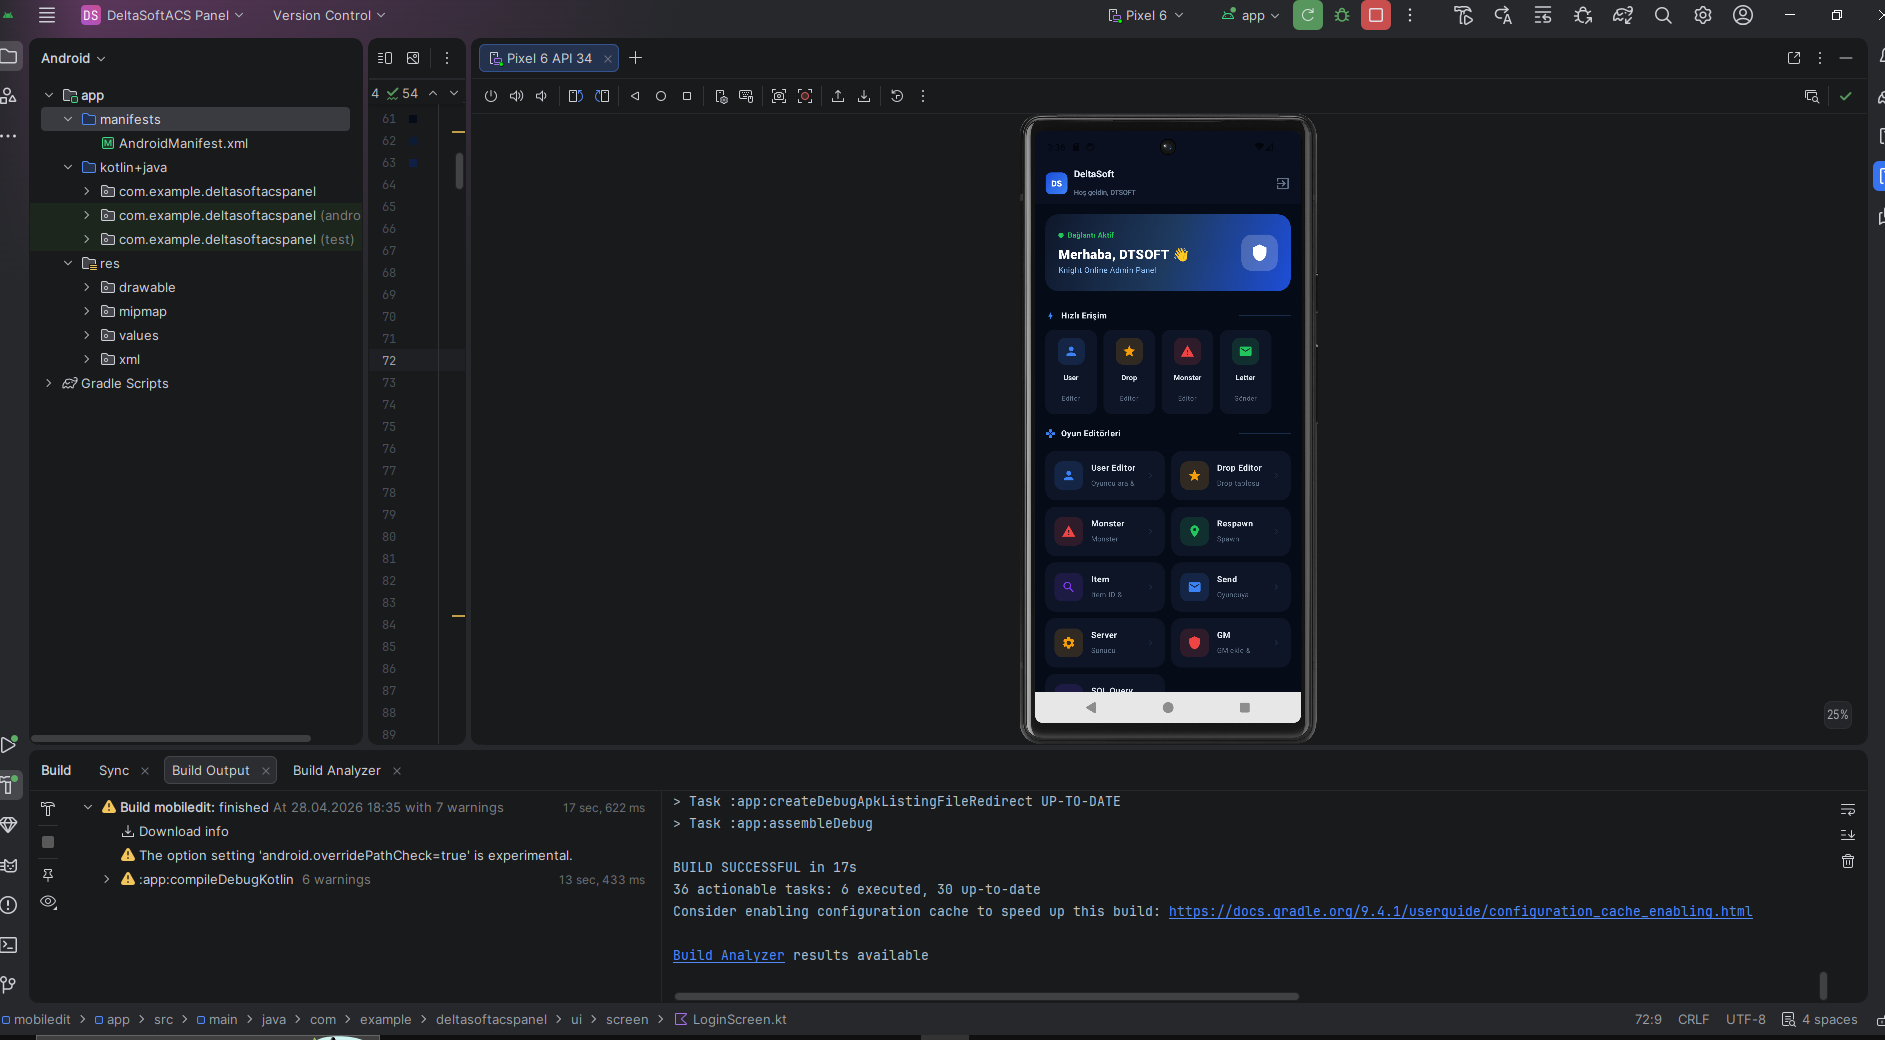Click the debug app bug icon
This screenshot has width=1885, height=1040.
1342,15
